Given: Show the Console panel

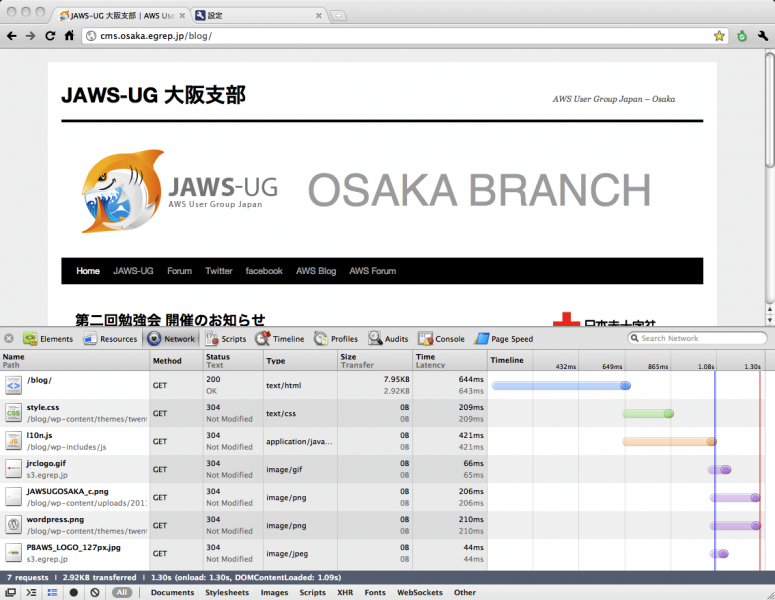Looking at the screenshot, I should pyautogui.click(x=441, y=339).
